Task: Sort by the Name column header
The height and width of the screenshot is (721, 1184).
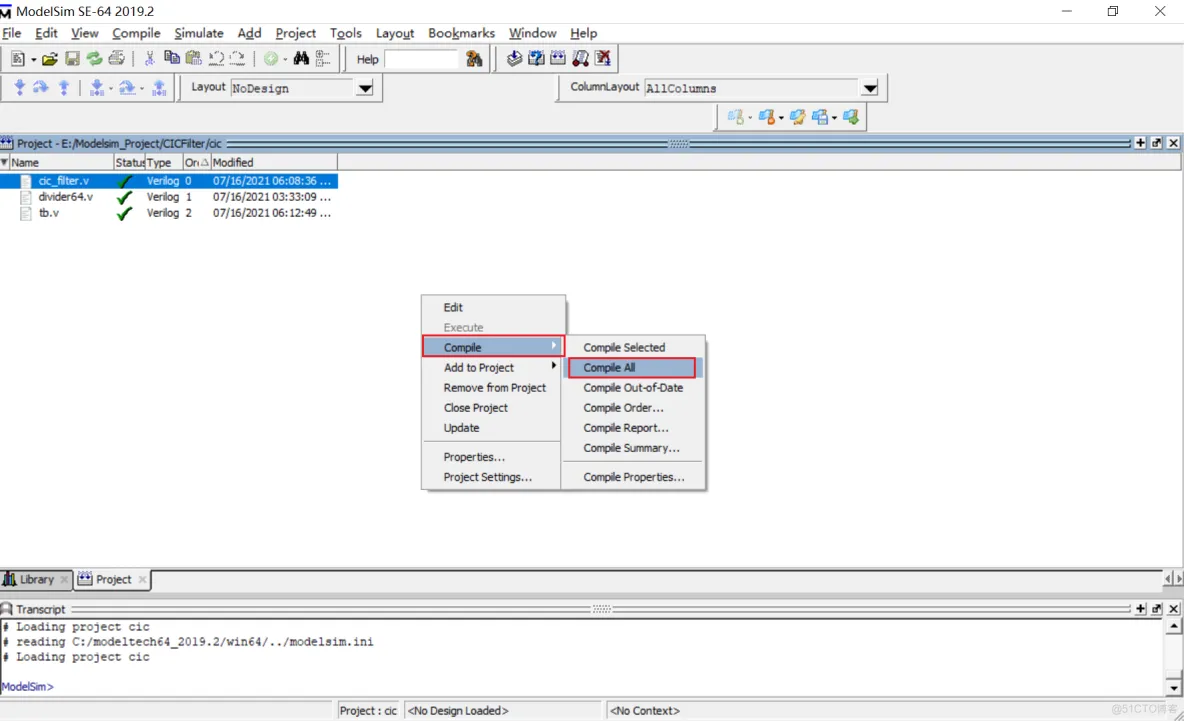Action: click(60, 162)
